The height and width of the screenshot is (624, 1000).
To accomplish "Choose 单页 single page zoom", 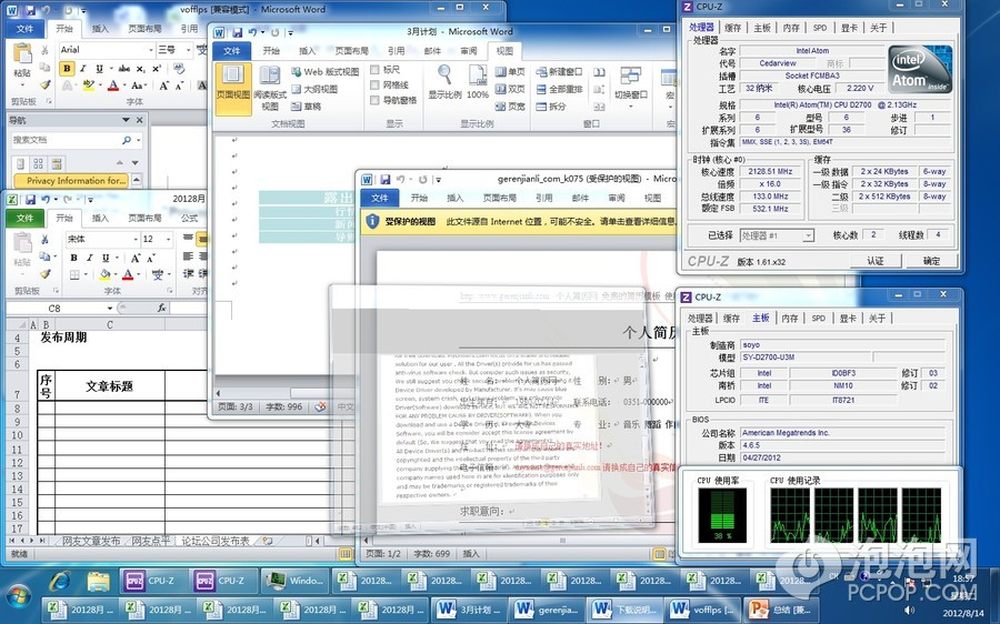I will pyautogui.click(x=510, y=71).
